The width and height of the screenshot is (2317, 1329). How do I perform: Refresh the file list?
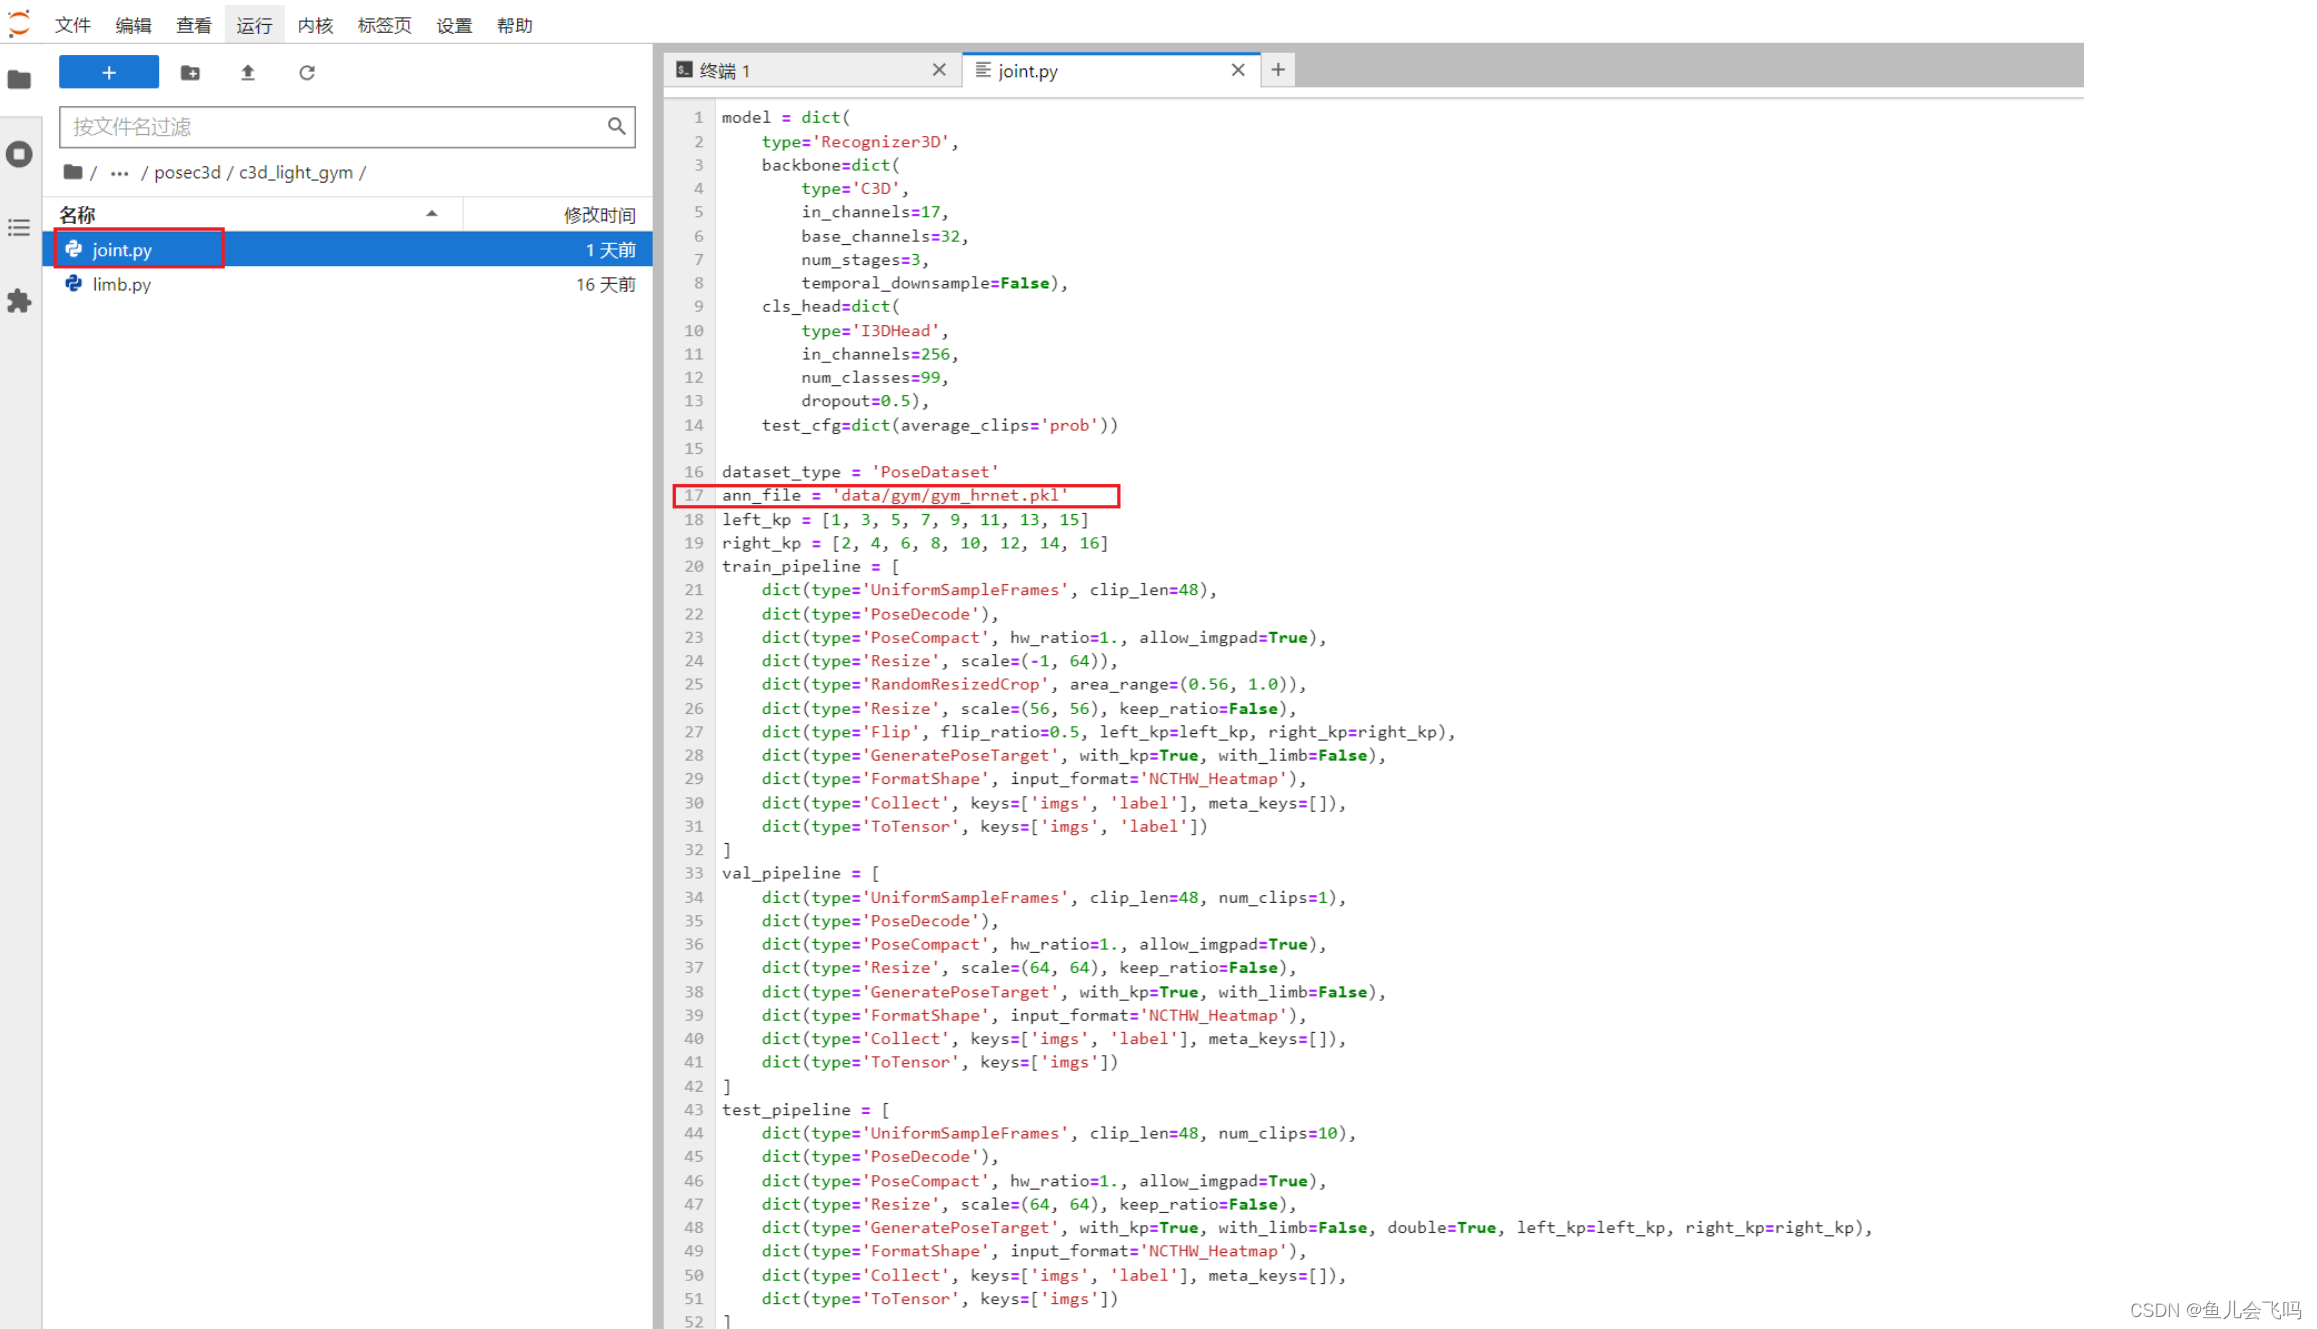click(307, 72)
